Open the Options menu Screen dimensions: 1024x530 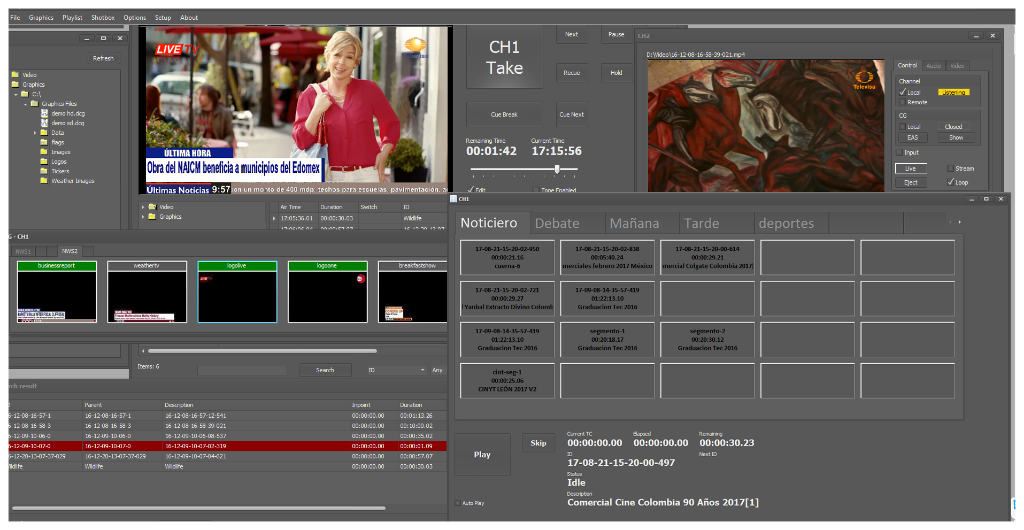(x=135, y=18)
